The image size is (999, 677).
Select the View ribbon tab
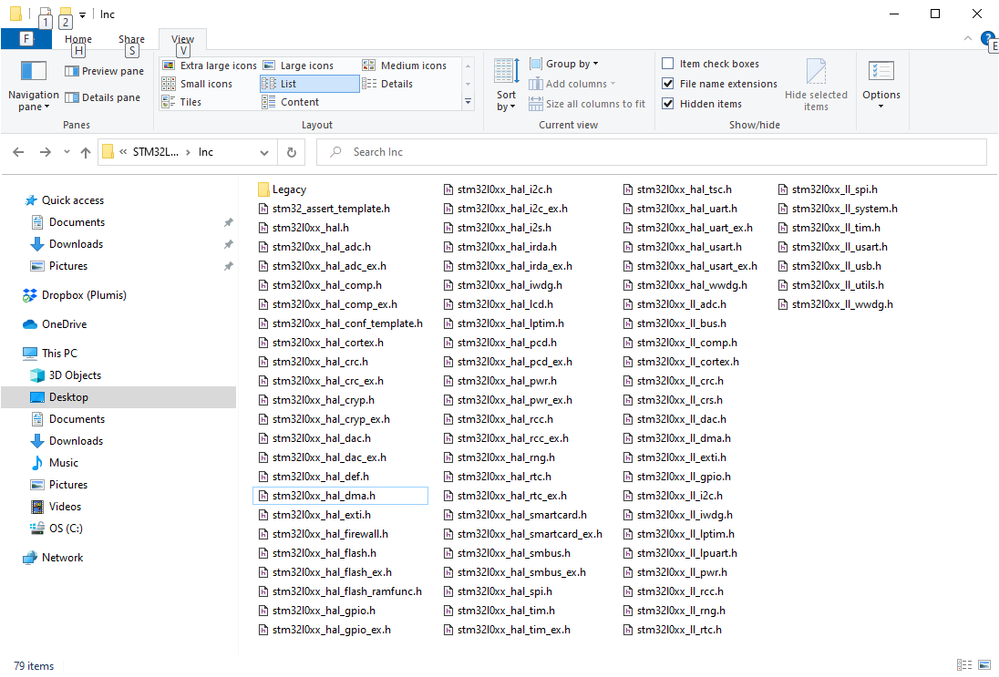(x=182, y=39)
